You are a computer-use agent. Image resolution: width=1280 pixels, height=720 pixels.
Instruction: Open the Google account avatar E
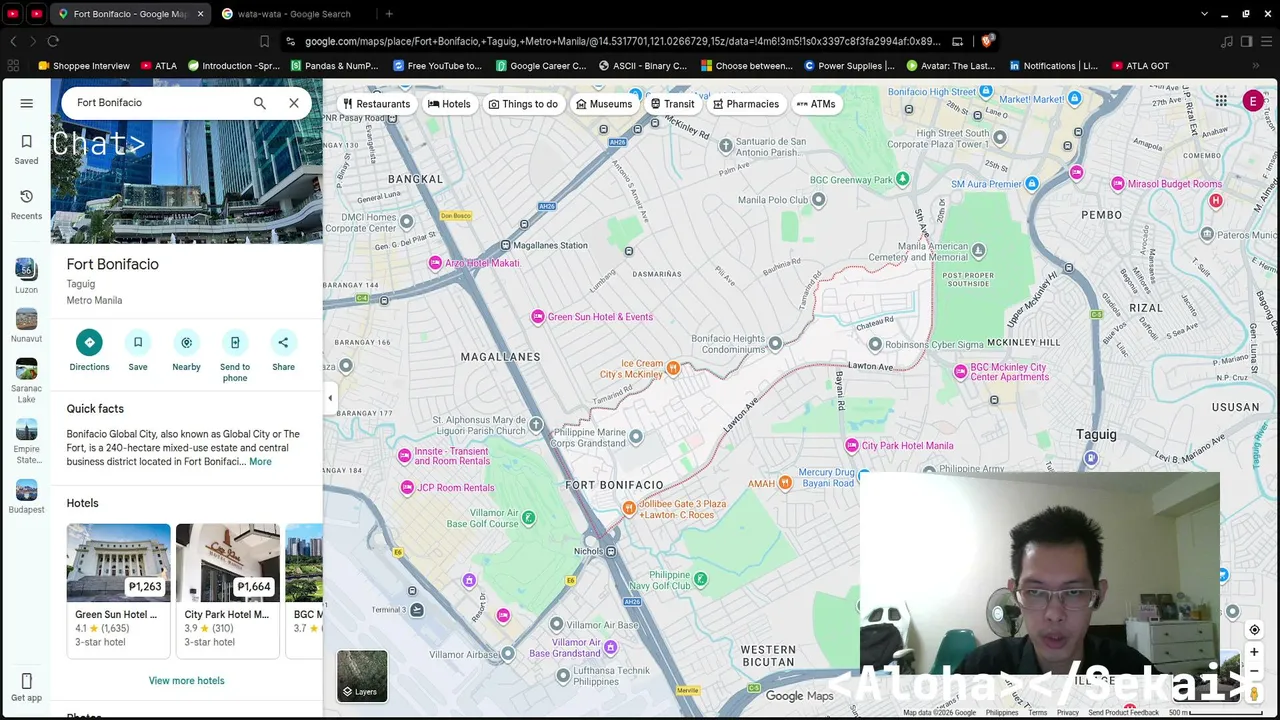[1253, 101]
